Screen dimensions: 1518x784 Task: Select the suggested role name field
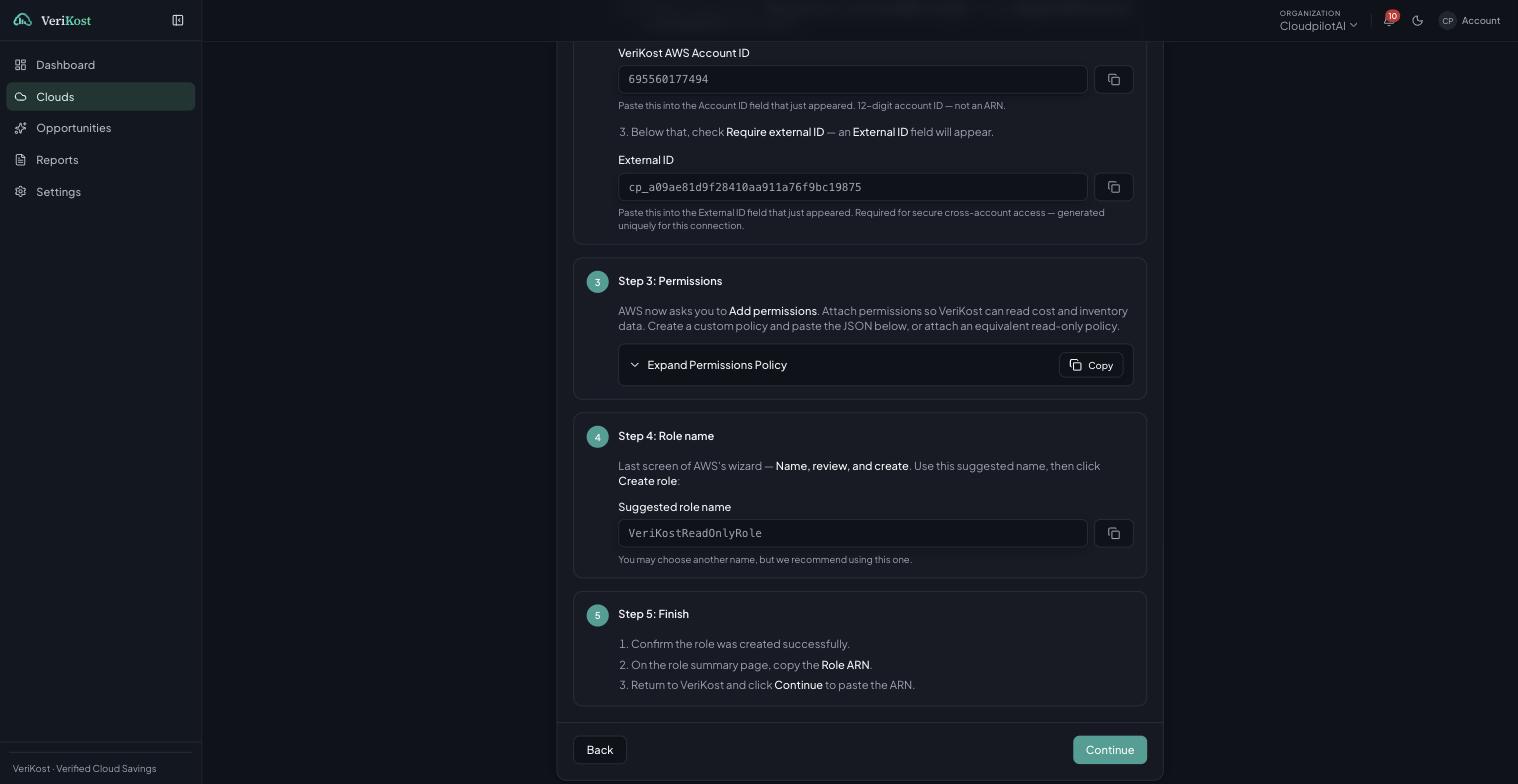tap(852, 533)
